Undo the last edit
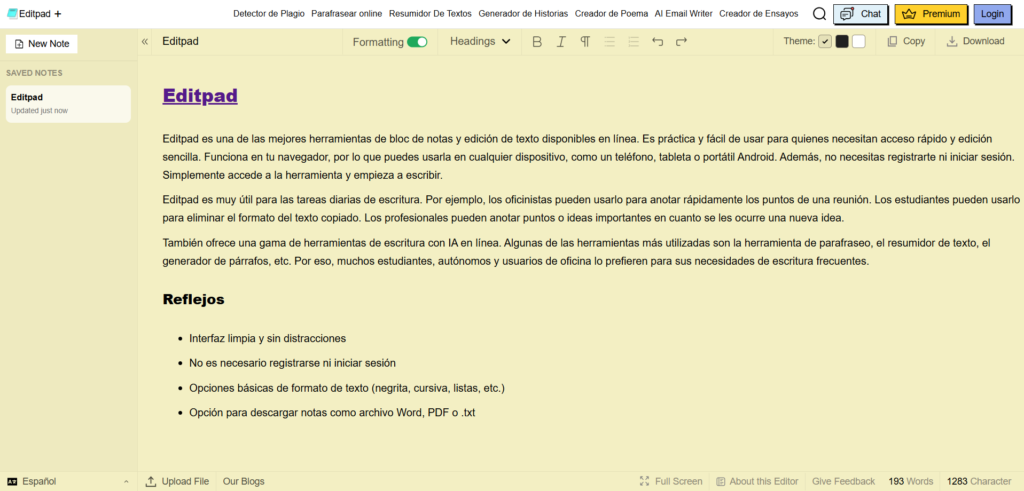This screenshot has height=491, width=1024. pos(657,42)
